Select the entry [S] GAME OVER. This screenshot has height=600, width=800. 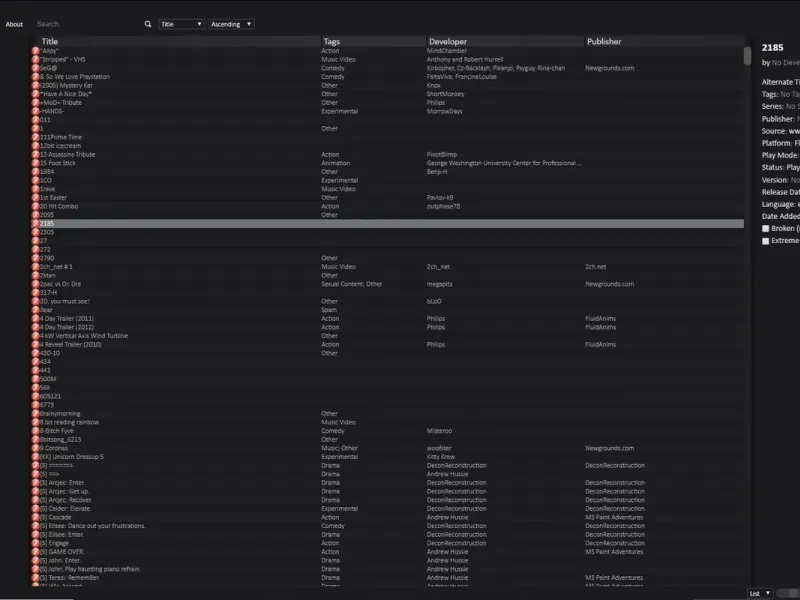(387, 552)
